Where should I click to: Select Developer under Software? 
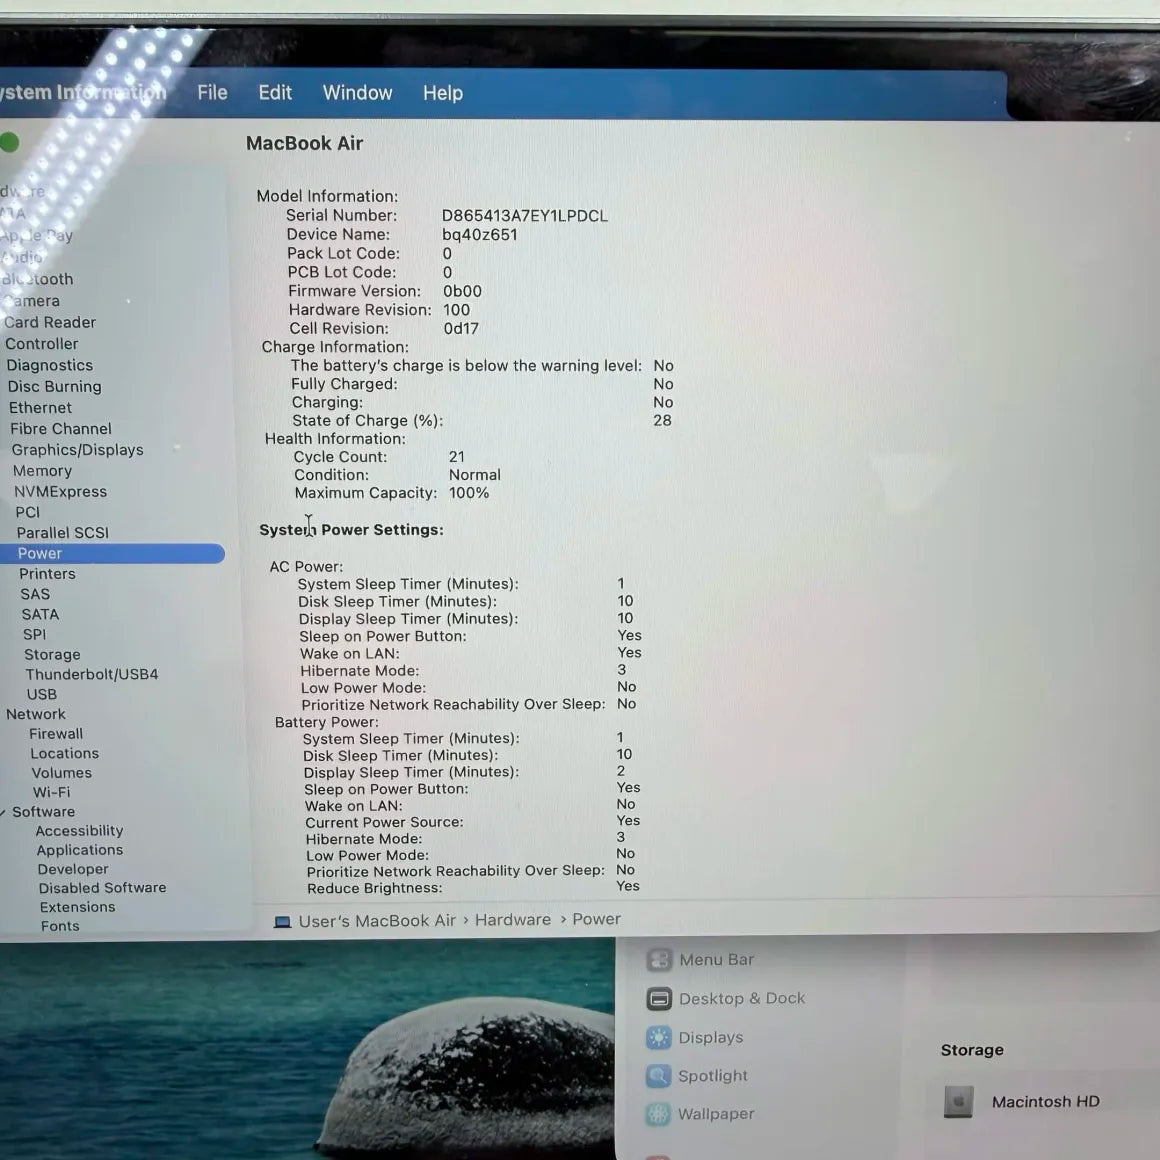coord(72,869)
